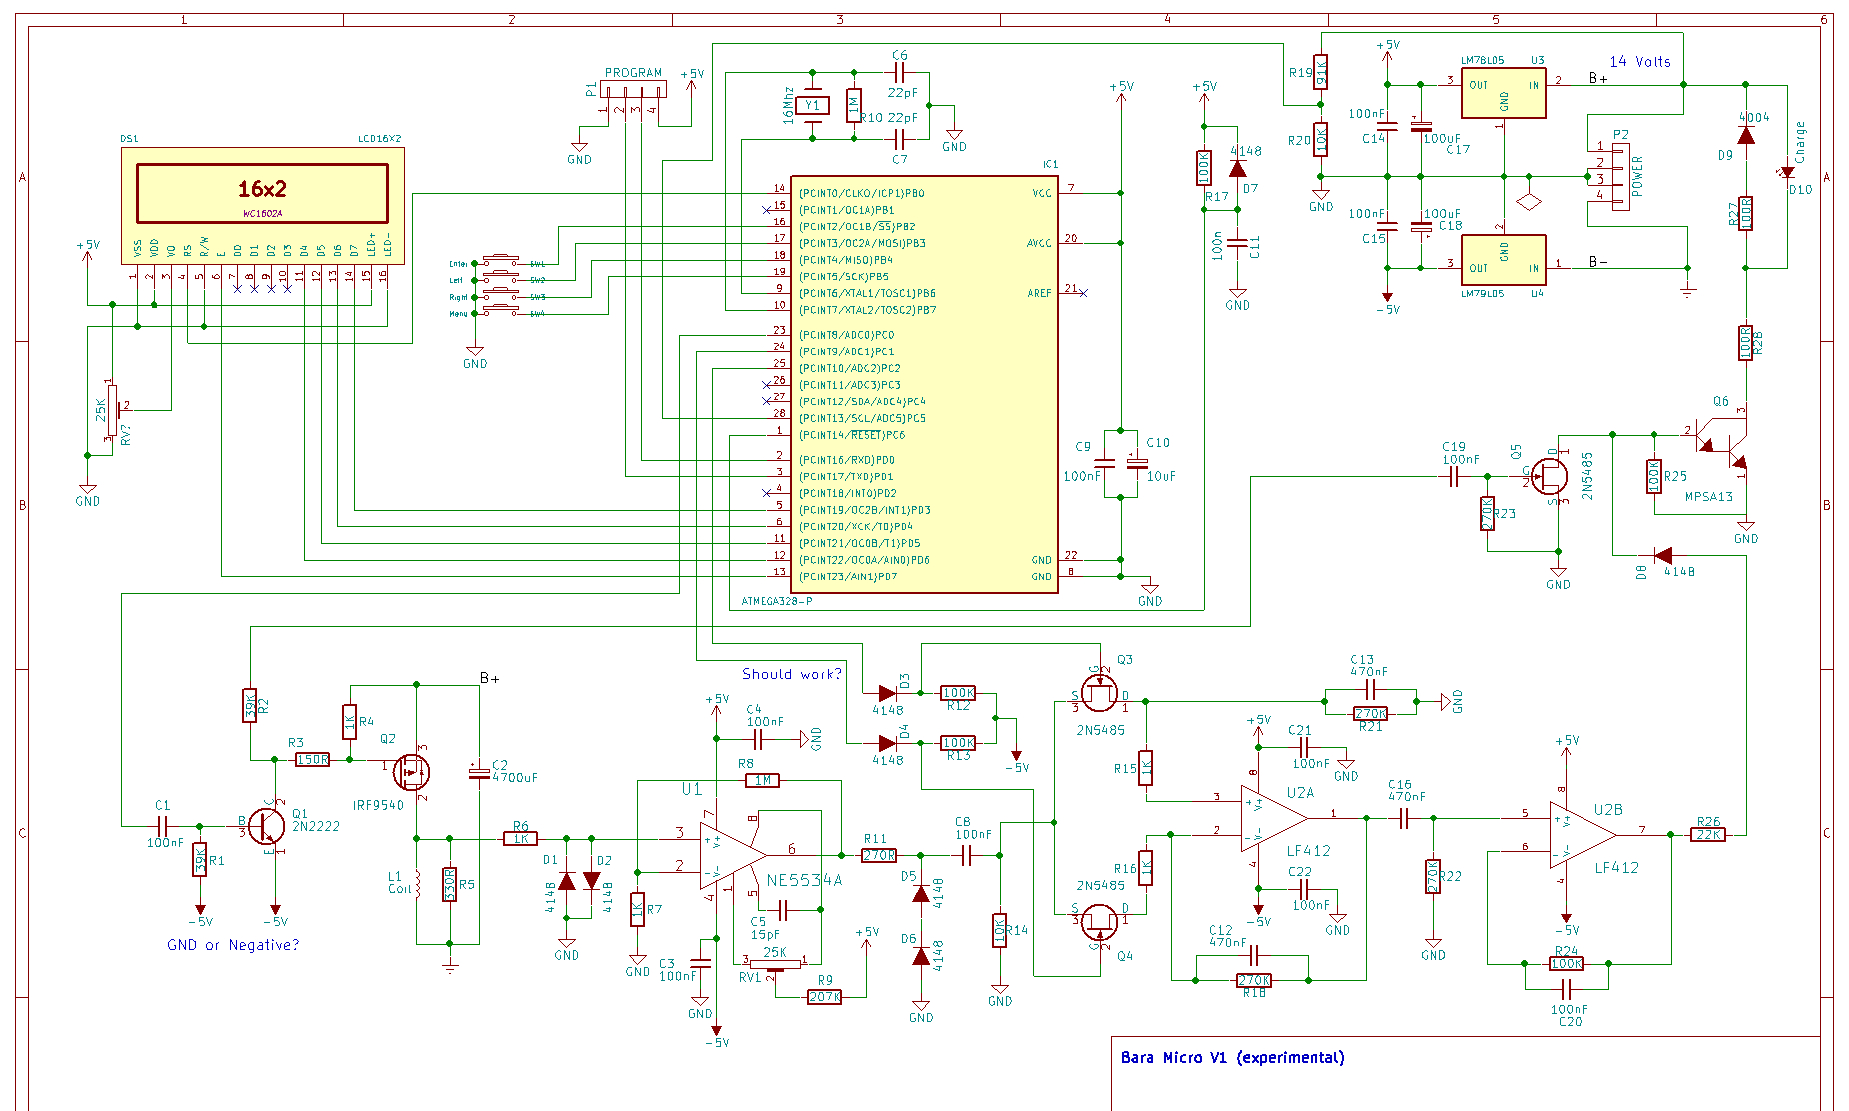
Task: Select the C16 470nF capacitor symbol
Action: tap(1403, 818)
